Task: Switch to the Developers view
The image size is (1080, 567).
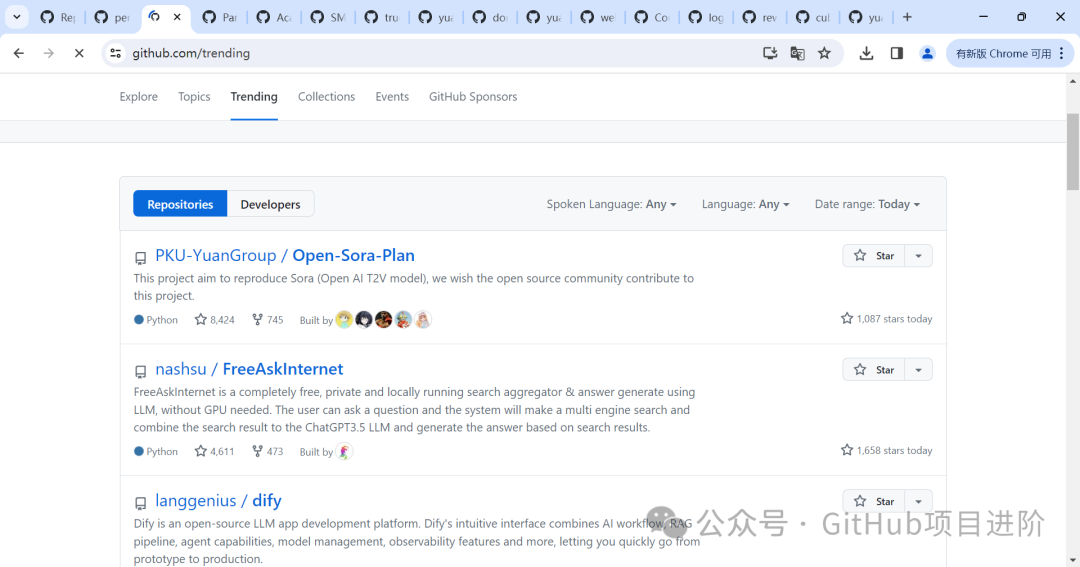Action: point(270,204)
